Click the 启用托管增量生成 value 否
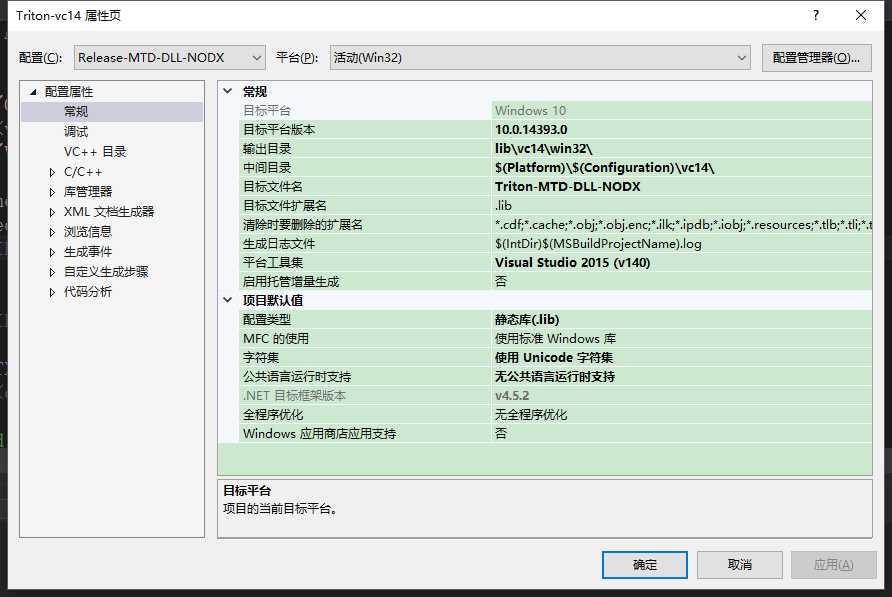 pyautogui.click(x=682, y=281)
